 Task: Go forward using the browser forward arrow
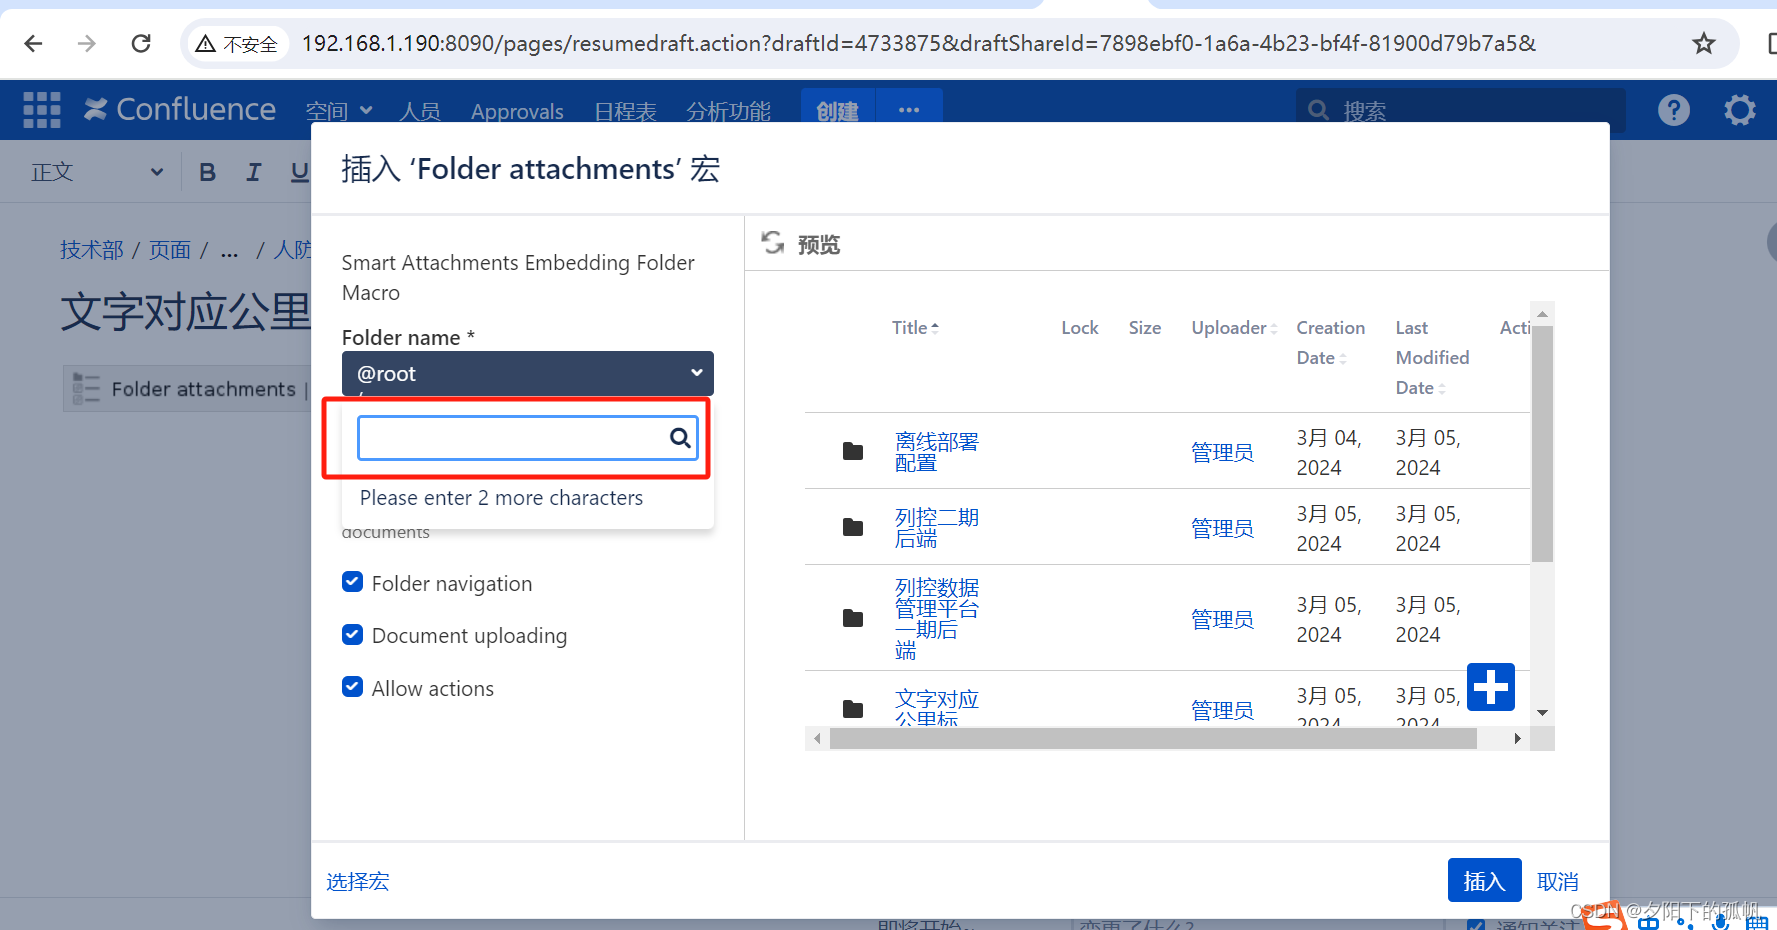(x=87, y=43)
